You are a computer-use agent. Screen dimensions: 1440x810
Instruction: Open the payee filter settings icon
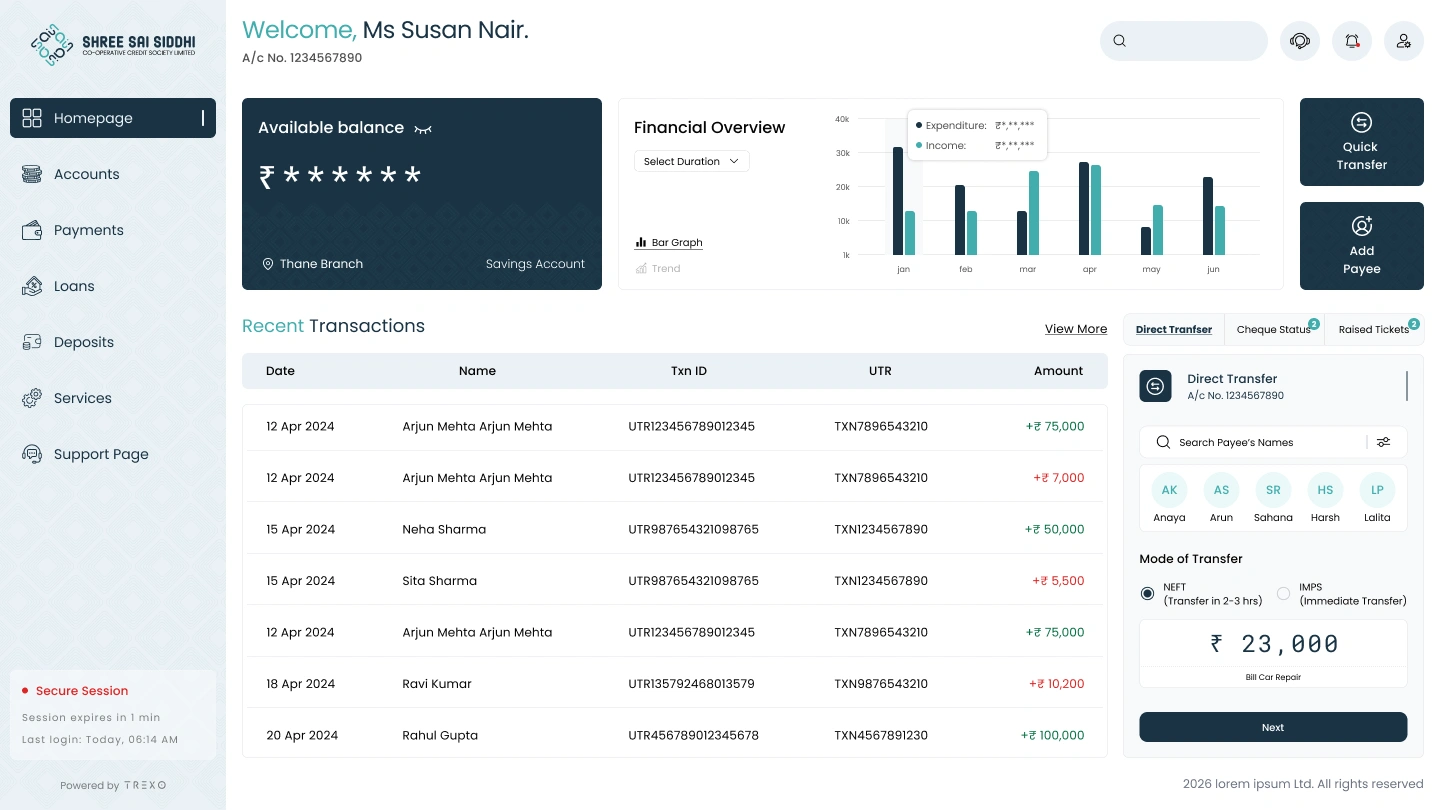pos(1384,442)
